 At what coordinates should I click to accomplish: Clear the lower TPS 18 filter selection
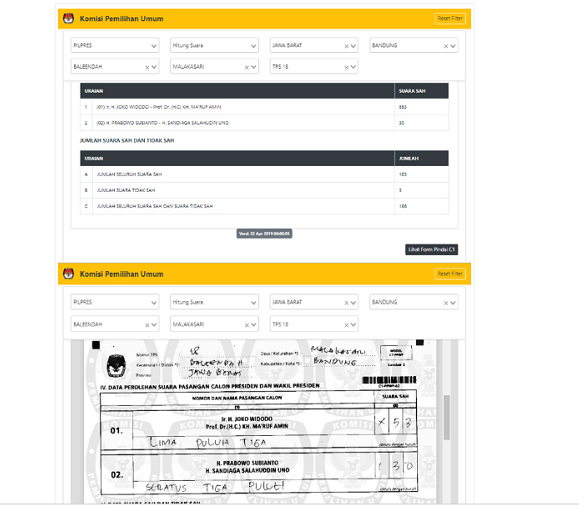(x=346, y=325)
